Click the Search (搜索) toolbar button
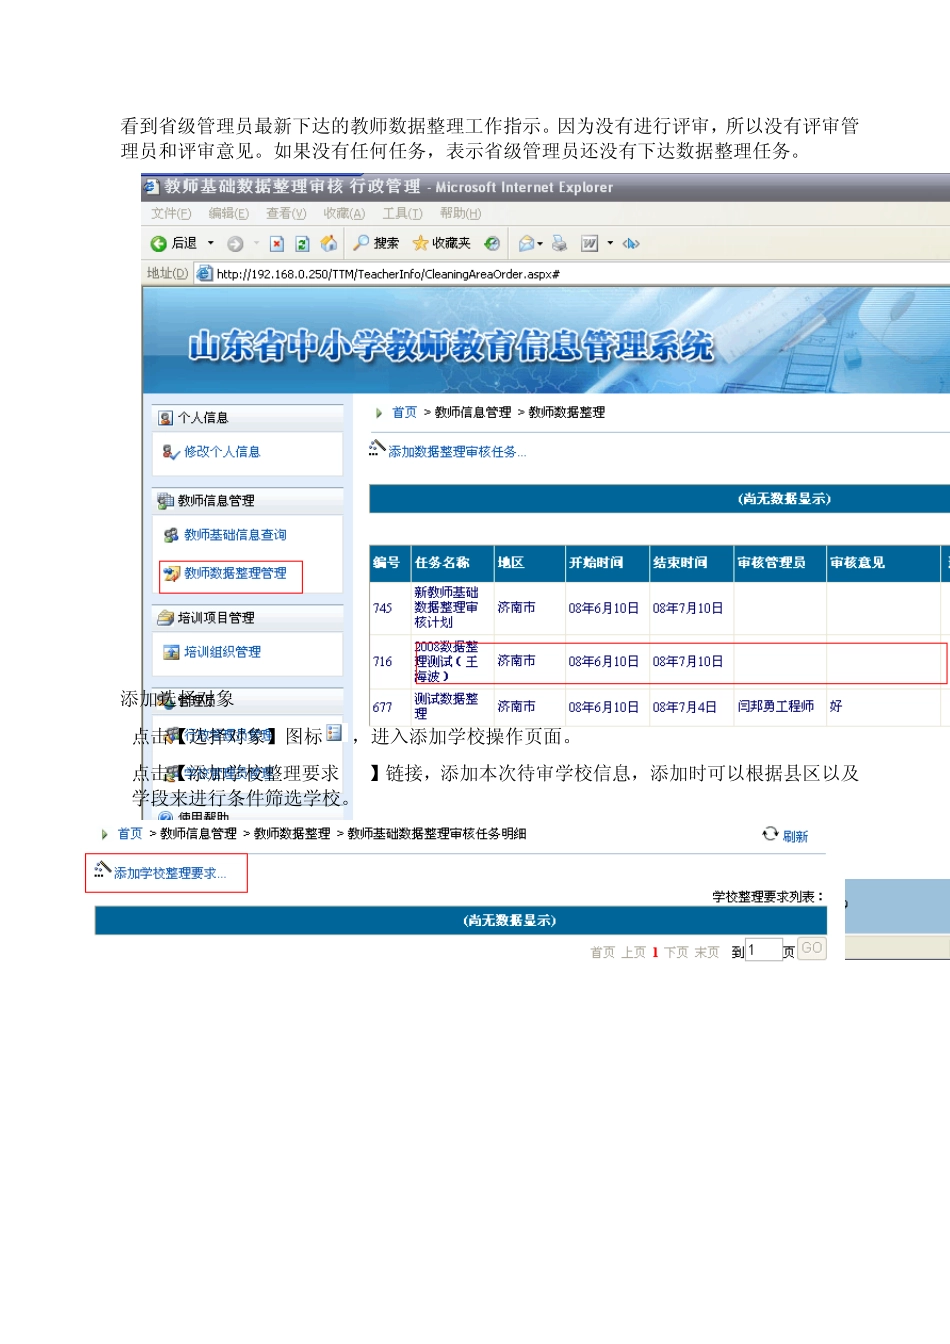This screenshot has width=950, height=1344. 376,243
